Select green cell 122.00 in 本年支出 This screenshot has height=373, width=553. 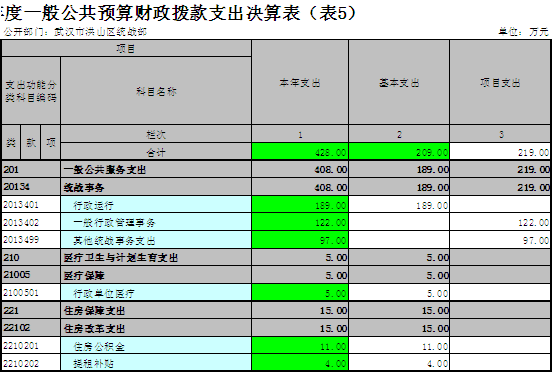[x=300, y=222]
